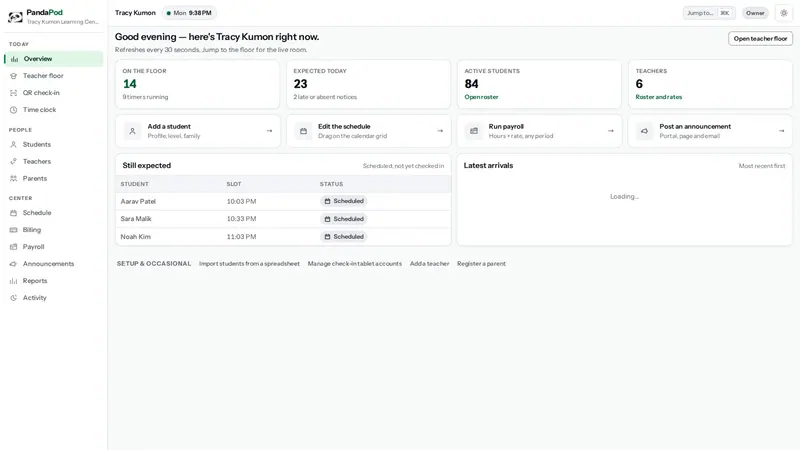Click the 10:03 PM slot cell

coord(241,202)
